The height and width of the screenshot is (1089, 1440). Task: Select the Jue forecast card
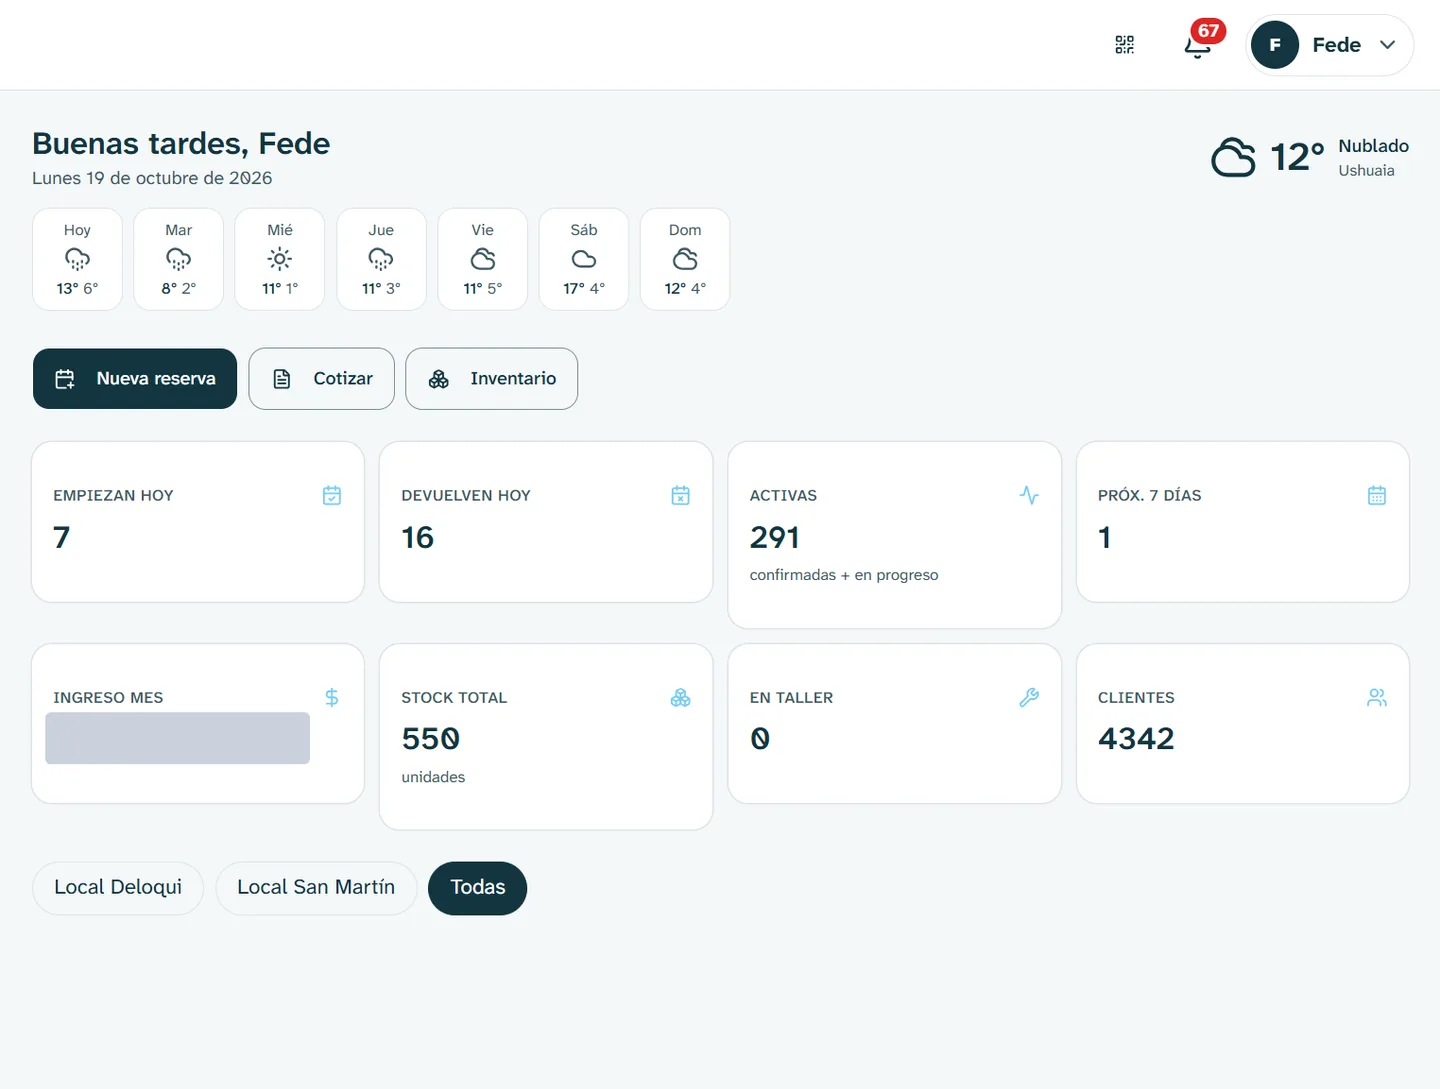[381, 259]
